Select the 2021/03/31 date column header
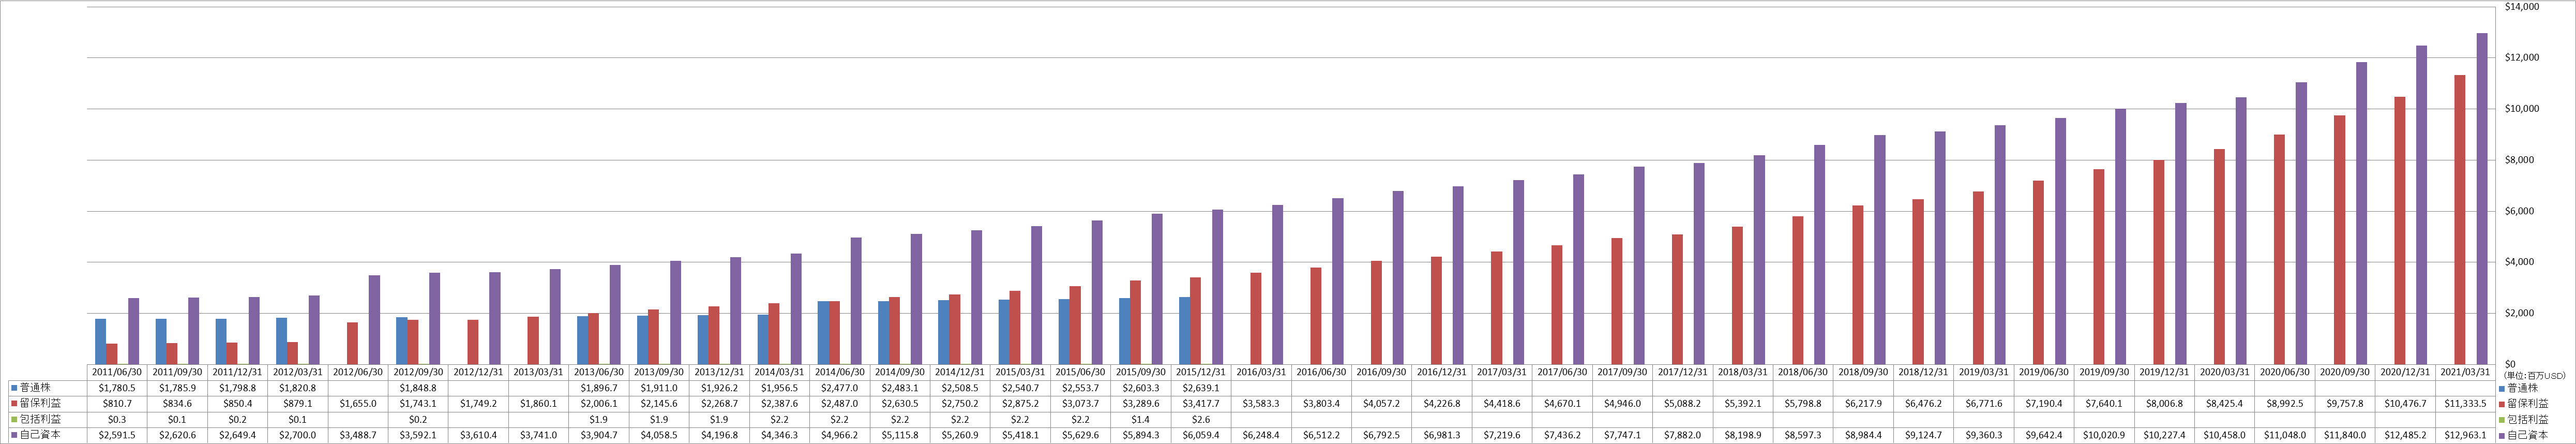This screenshot has width=2576, height=444. 2465,372
